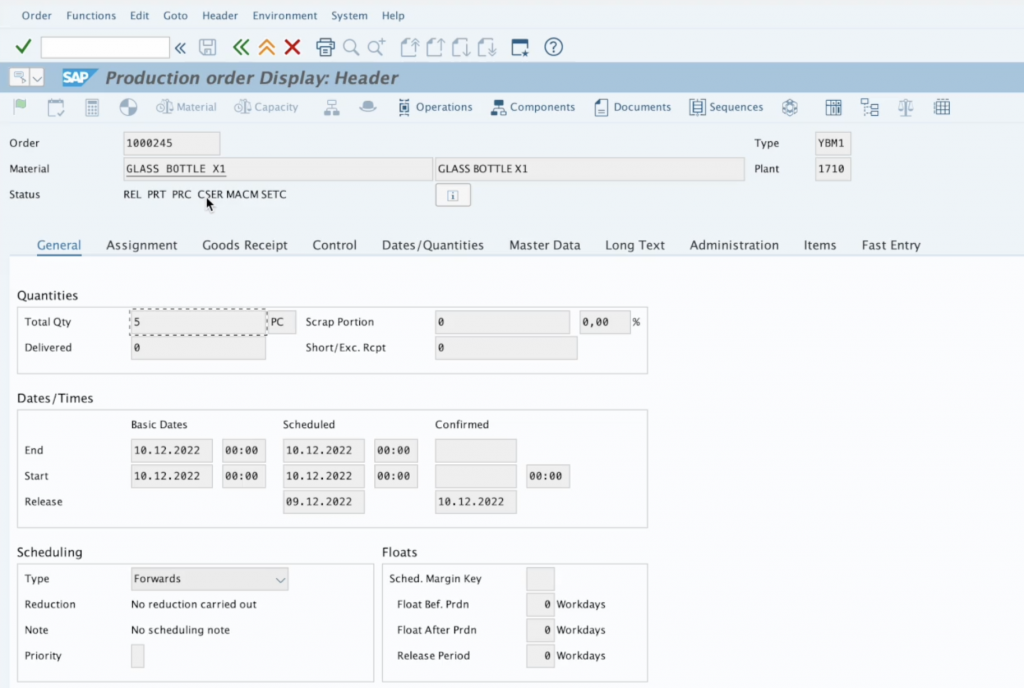Open the Components overview
The image size is (1024, 688).
532,107
